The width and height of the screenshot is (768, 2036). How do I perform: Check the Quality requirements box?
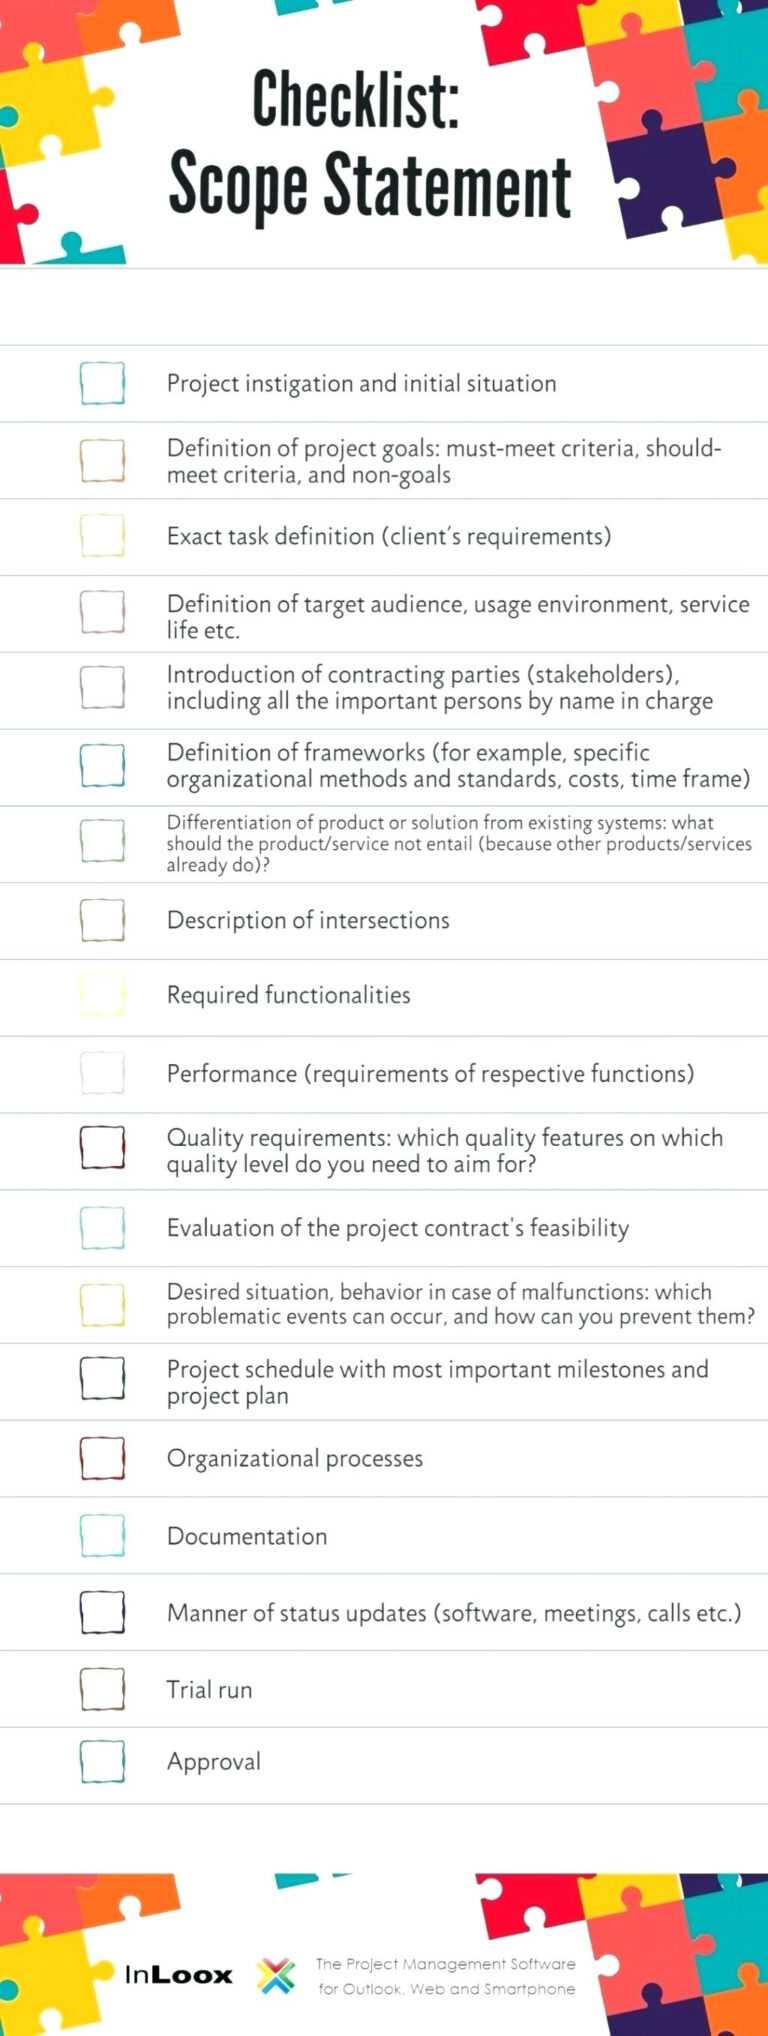pyautogui.click(x=102, y=1148)
